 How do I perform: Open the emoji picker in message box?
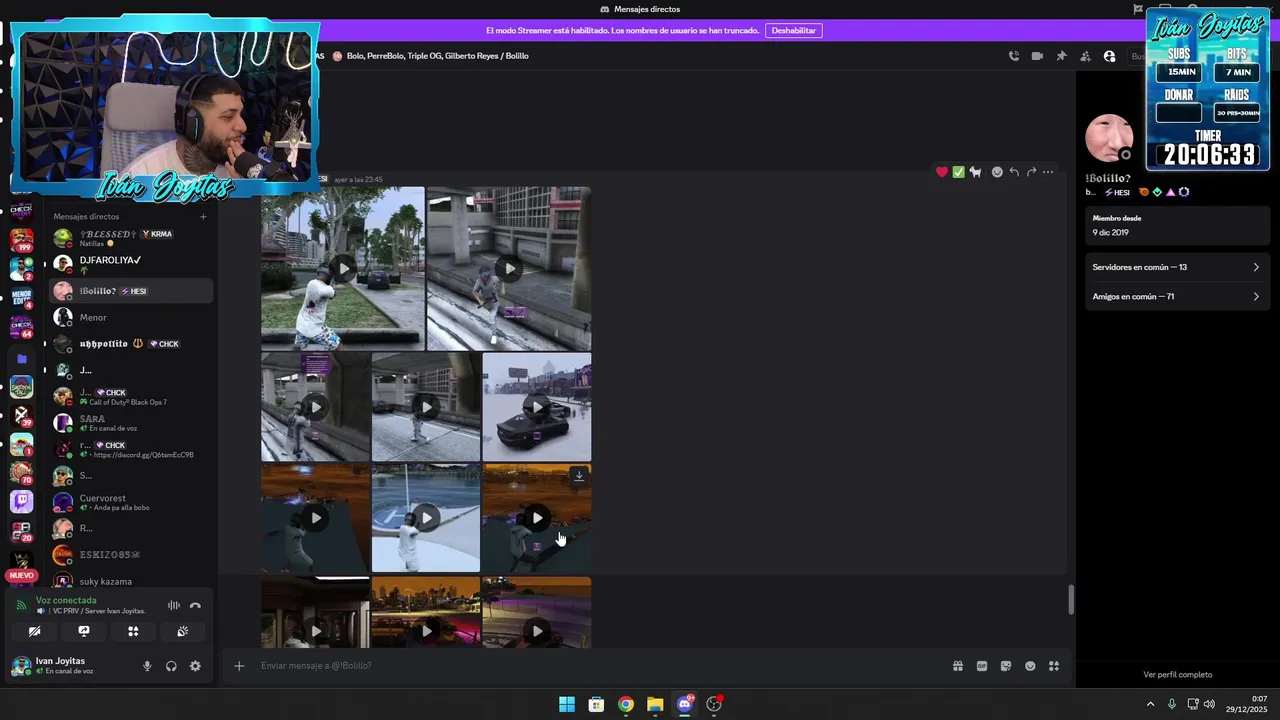coord(1030,666)
